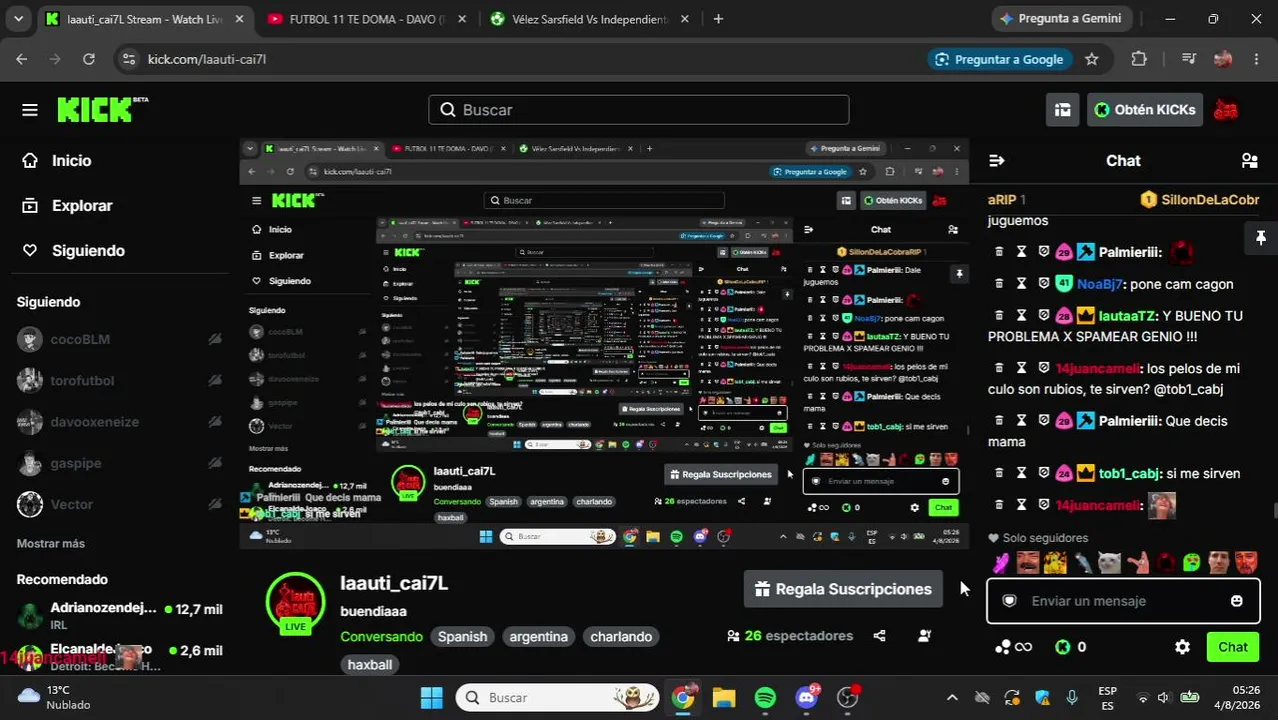Screen dimensions: 1278x720
Task: Delete NoaBj7's 'pone cam cagon' message
Action: (999, 284)
